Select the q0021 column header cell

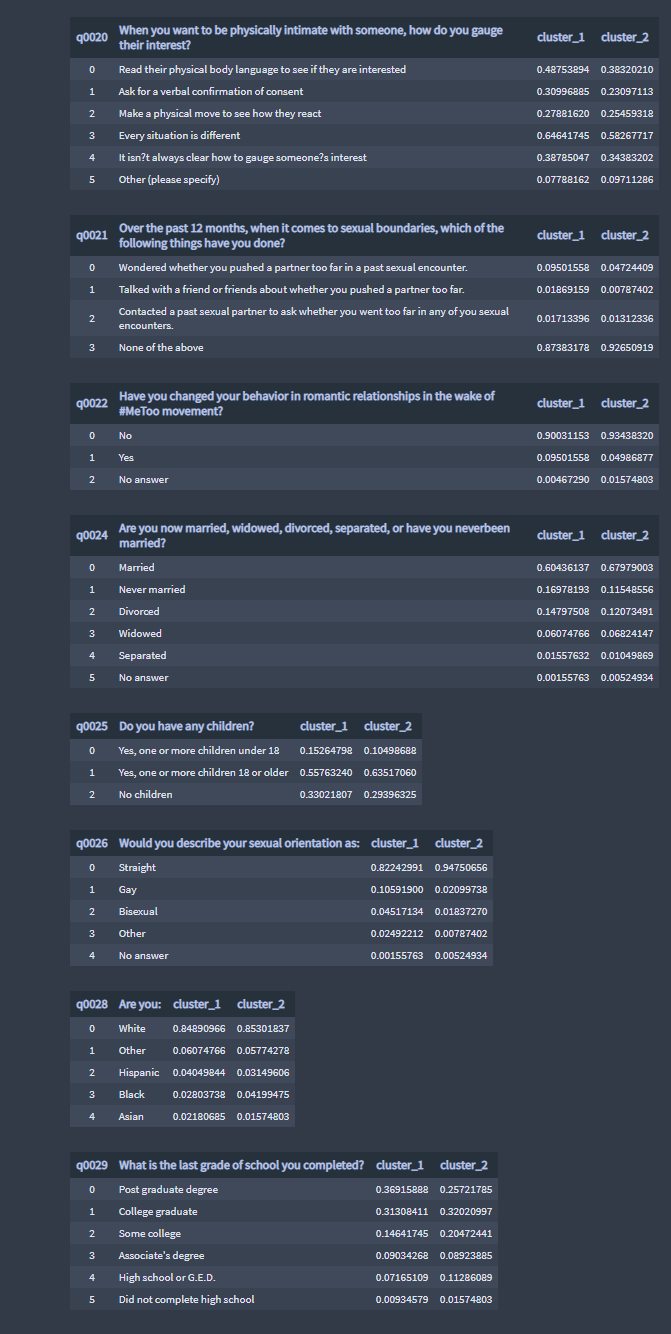91,236
